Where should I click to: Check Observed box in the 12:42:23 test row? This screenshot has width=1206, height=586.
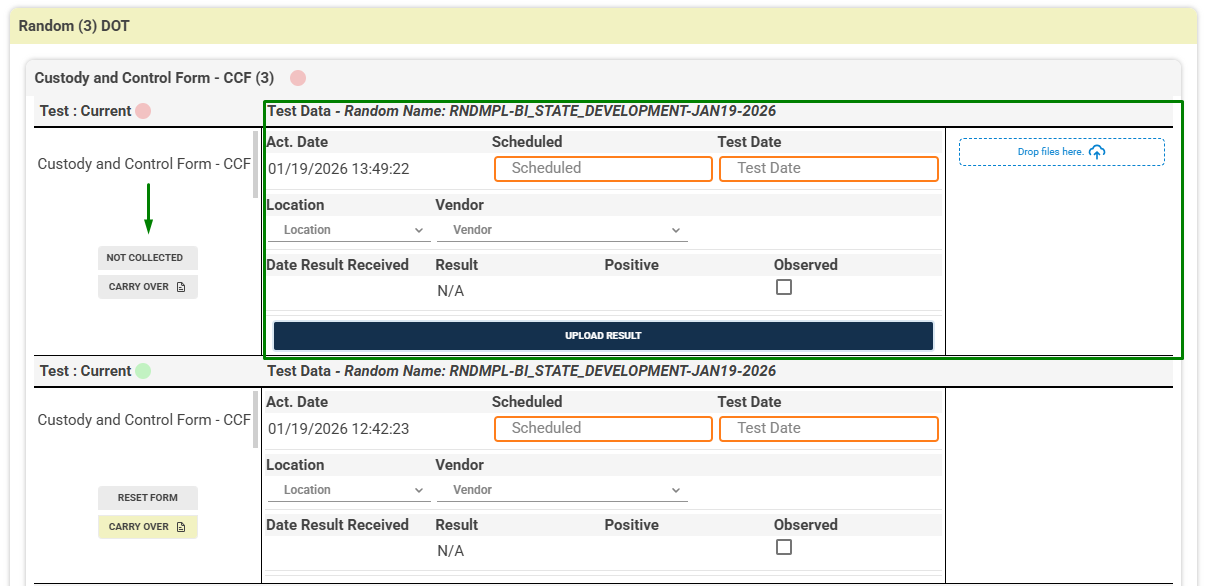(784, 547)
